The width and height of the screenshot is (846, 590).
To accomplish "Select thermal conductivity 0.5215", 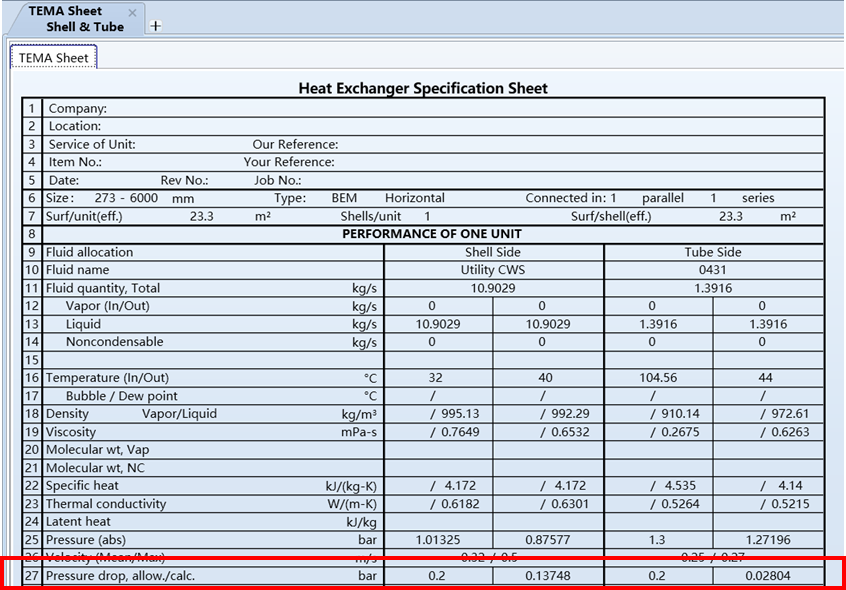I will (x=790, y=504).
